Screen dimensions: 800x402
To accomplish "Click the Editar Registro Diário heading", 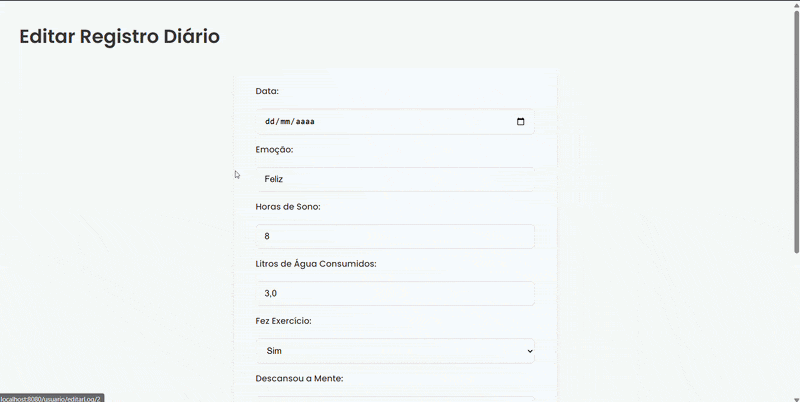I will 119,37.
